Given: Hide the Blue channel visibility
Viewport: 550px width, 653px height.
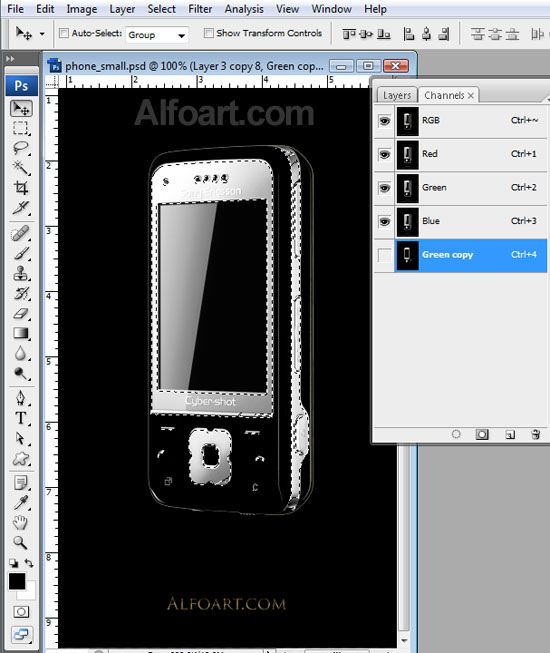Looking at the screenshot, I should coord(384,221).
